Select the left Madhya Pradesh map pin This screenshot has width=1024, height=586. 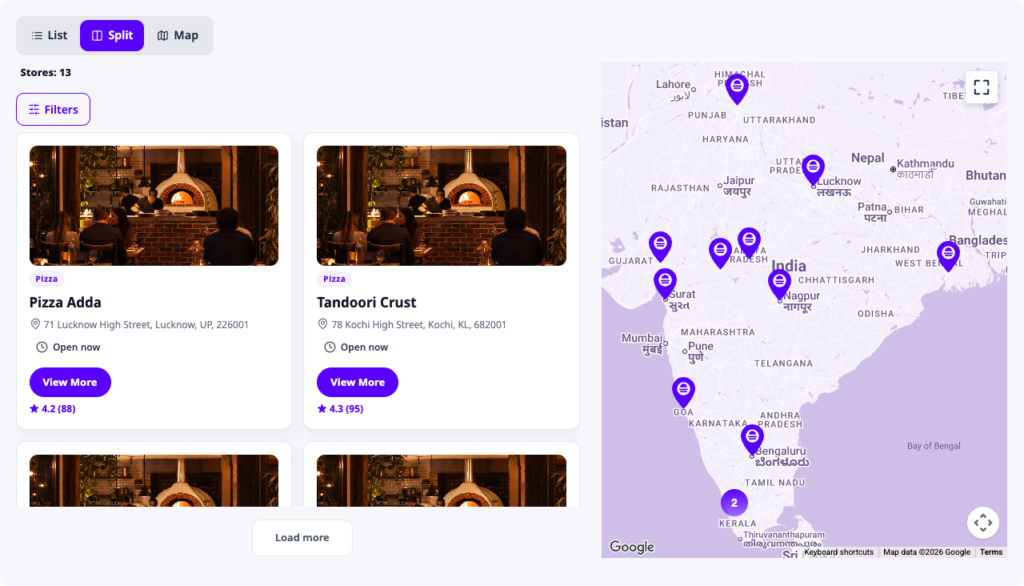(x=720, y=253)
